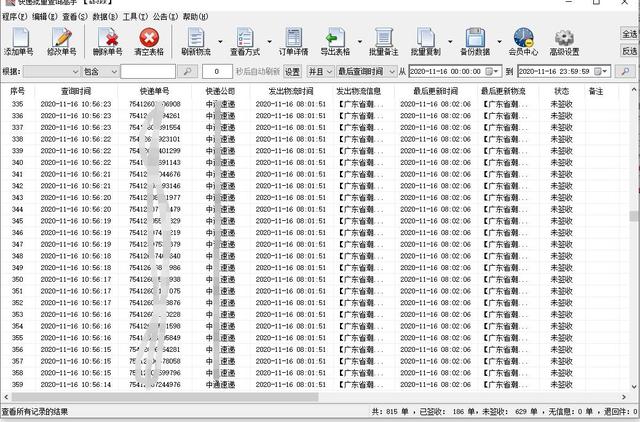Screen dimensions: 640x422
Task: Click the 反选 button
Action: pos(630,51)
